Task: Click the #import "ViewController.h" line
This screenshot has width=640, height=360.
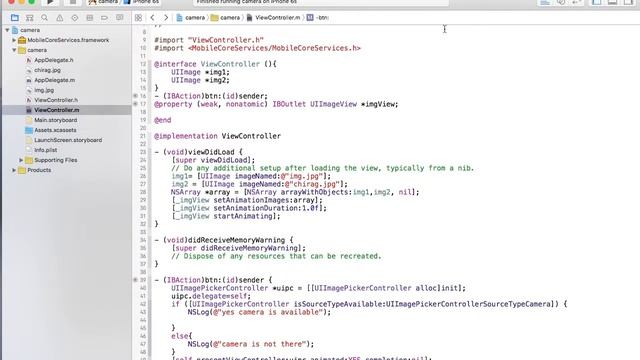Action: [209, 40]
